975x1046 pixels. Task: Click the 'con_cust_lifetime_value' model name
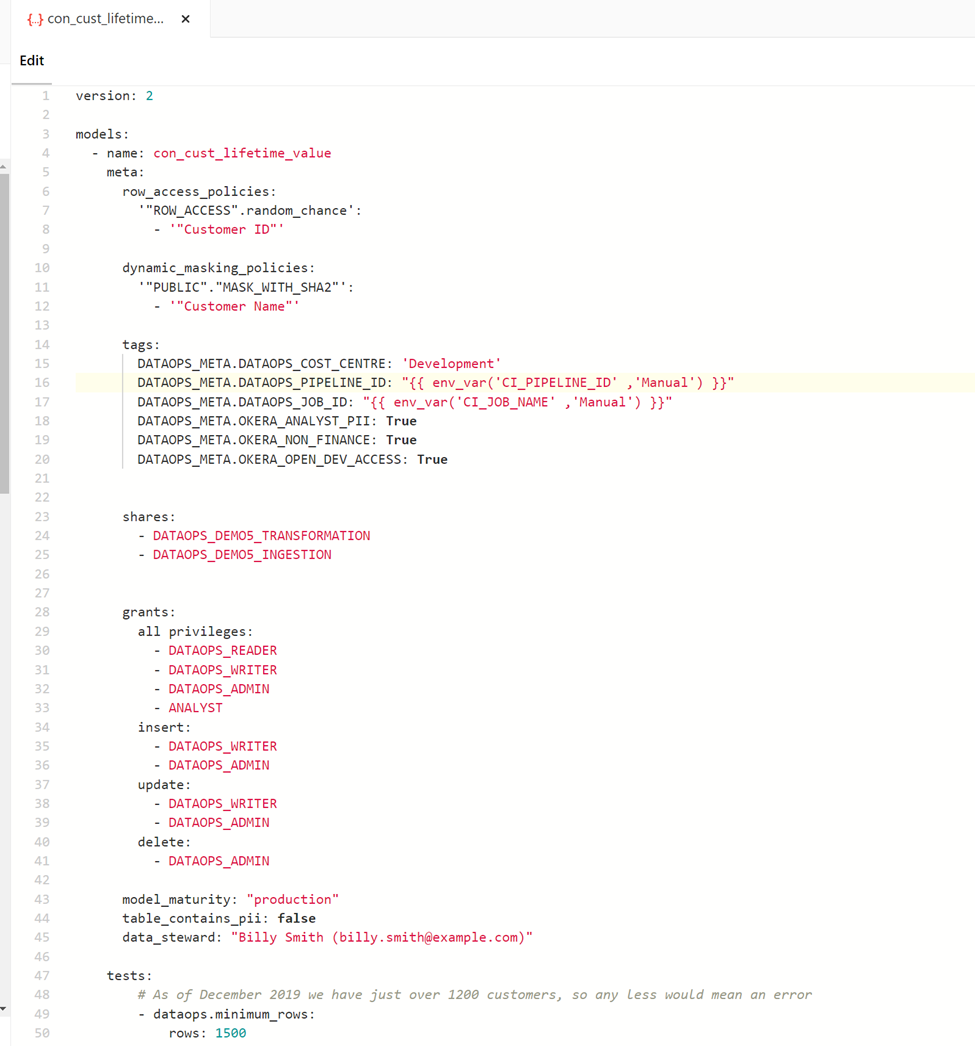click(x=242, y=153)
